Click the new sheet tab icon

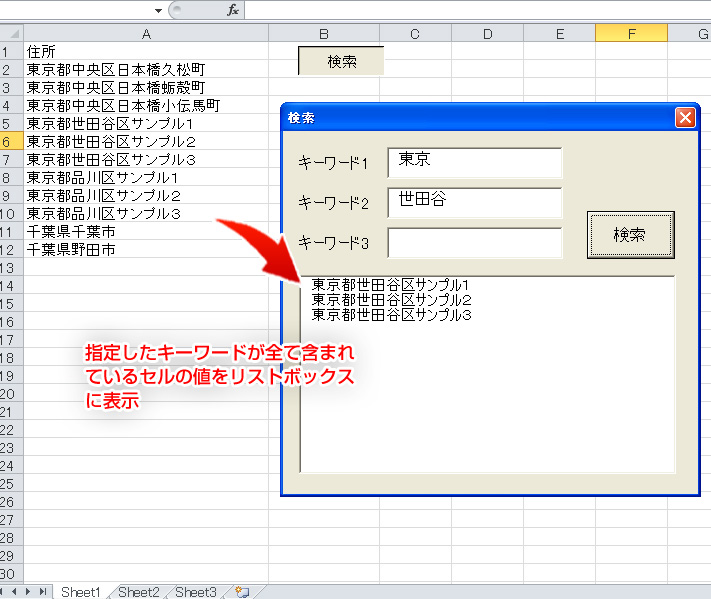tap(242, 592)
